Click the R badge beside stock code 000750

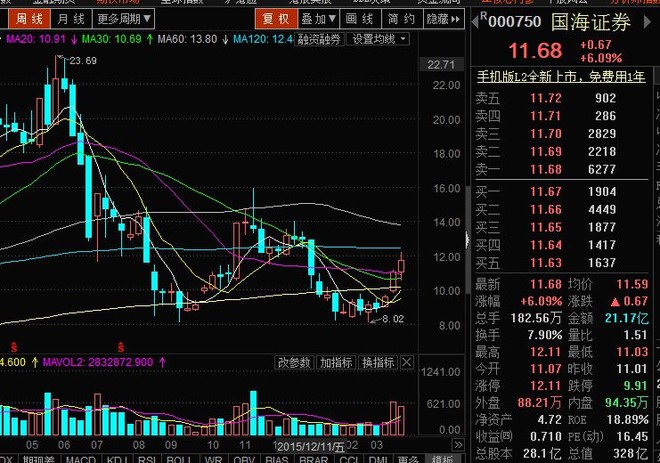484,17
